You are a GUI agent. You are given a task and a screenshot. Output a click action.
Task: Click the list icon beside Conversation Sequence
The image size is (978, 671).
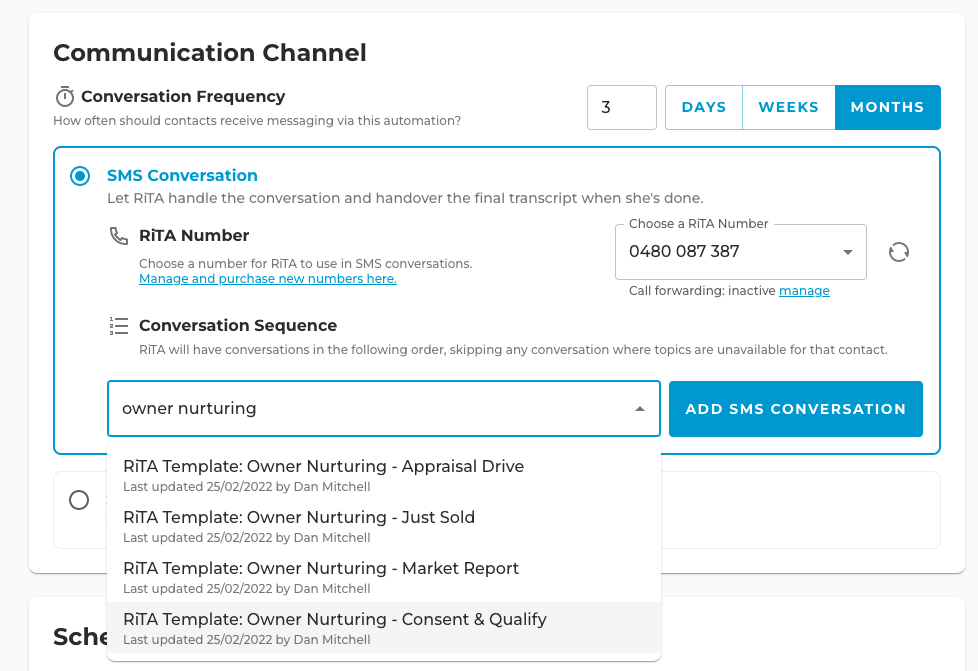pyautogui.click(x=119, y=326)
